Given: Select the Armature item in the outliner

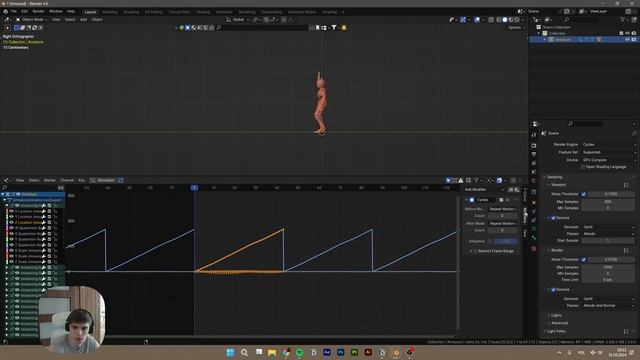Looking at the screenshot, I should [x=563, y=40].
